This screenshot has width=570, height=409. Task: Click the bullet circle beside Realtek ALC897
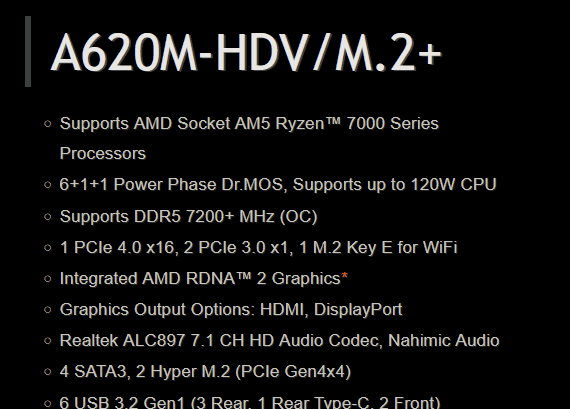(x=48, y=341)
